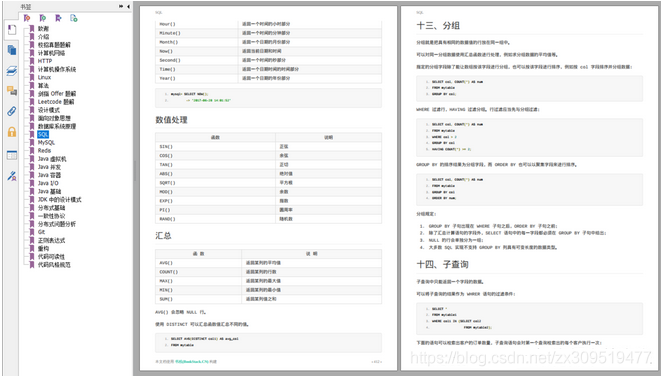Viewport: 661px width, 376px height.
Task: Click the RAND() row in the numeric table
Action: point(269,219)
